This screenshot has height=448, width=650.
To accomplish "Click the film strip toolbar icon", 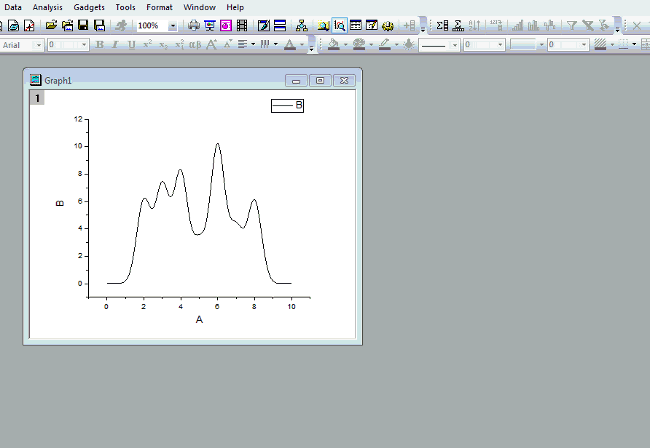I will click(x=241, y=24).
